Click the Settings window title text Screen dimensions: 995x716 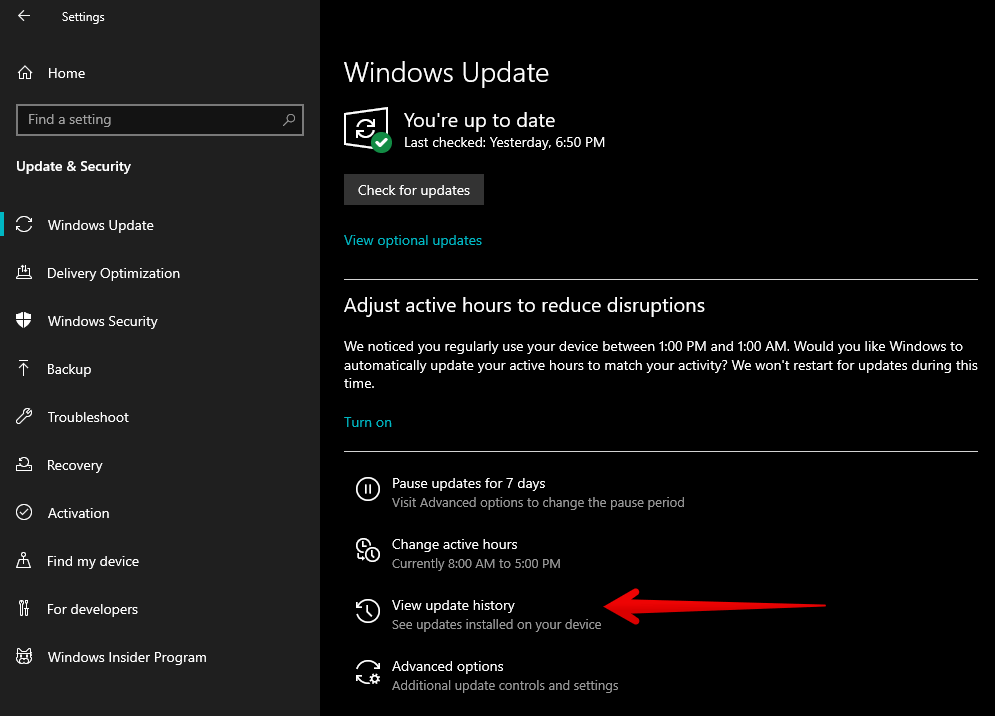pyautogui.click(x=83, y=17)
